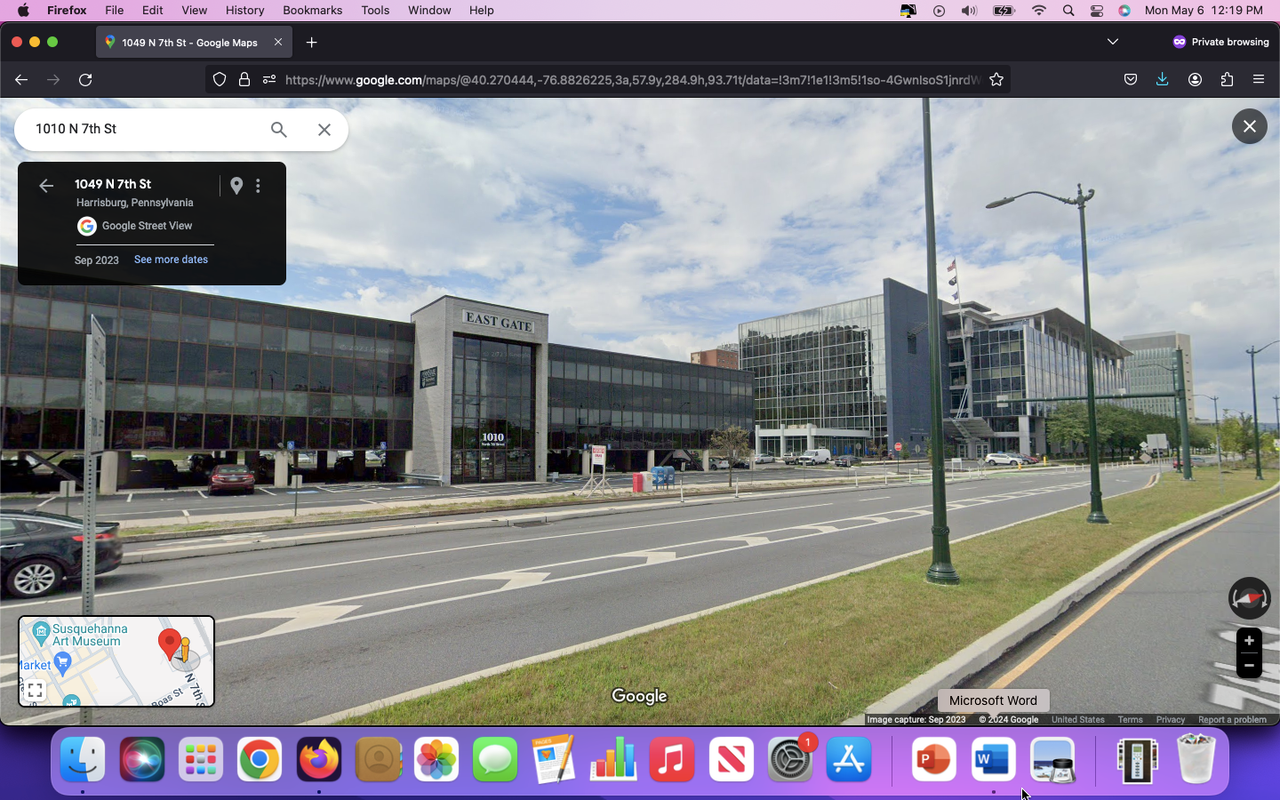Open the History menu

pos(244,10)
